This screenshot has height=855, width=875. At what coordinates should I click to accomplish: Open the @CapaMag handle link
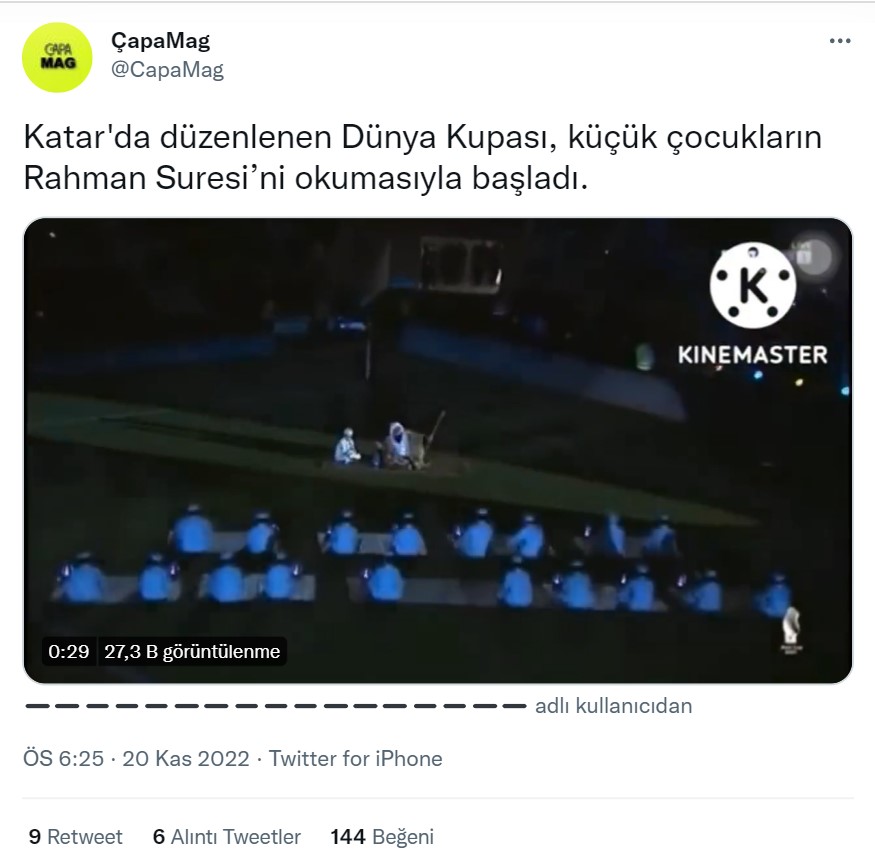coord(167,70)
